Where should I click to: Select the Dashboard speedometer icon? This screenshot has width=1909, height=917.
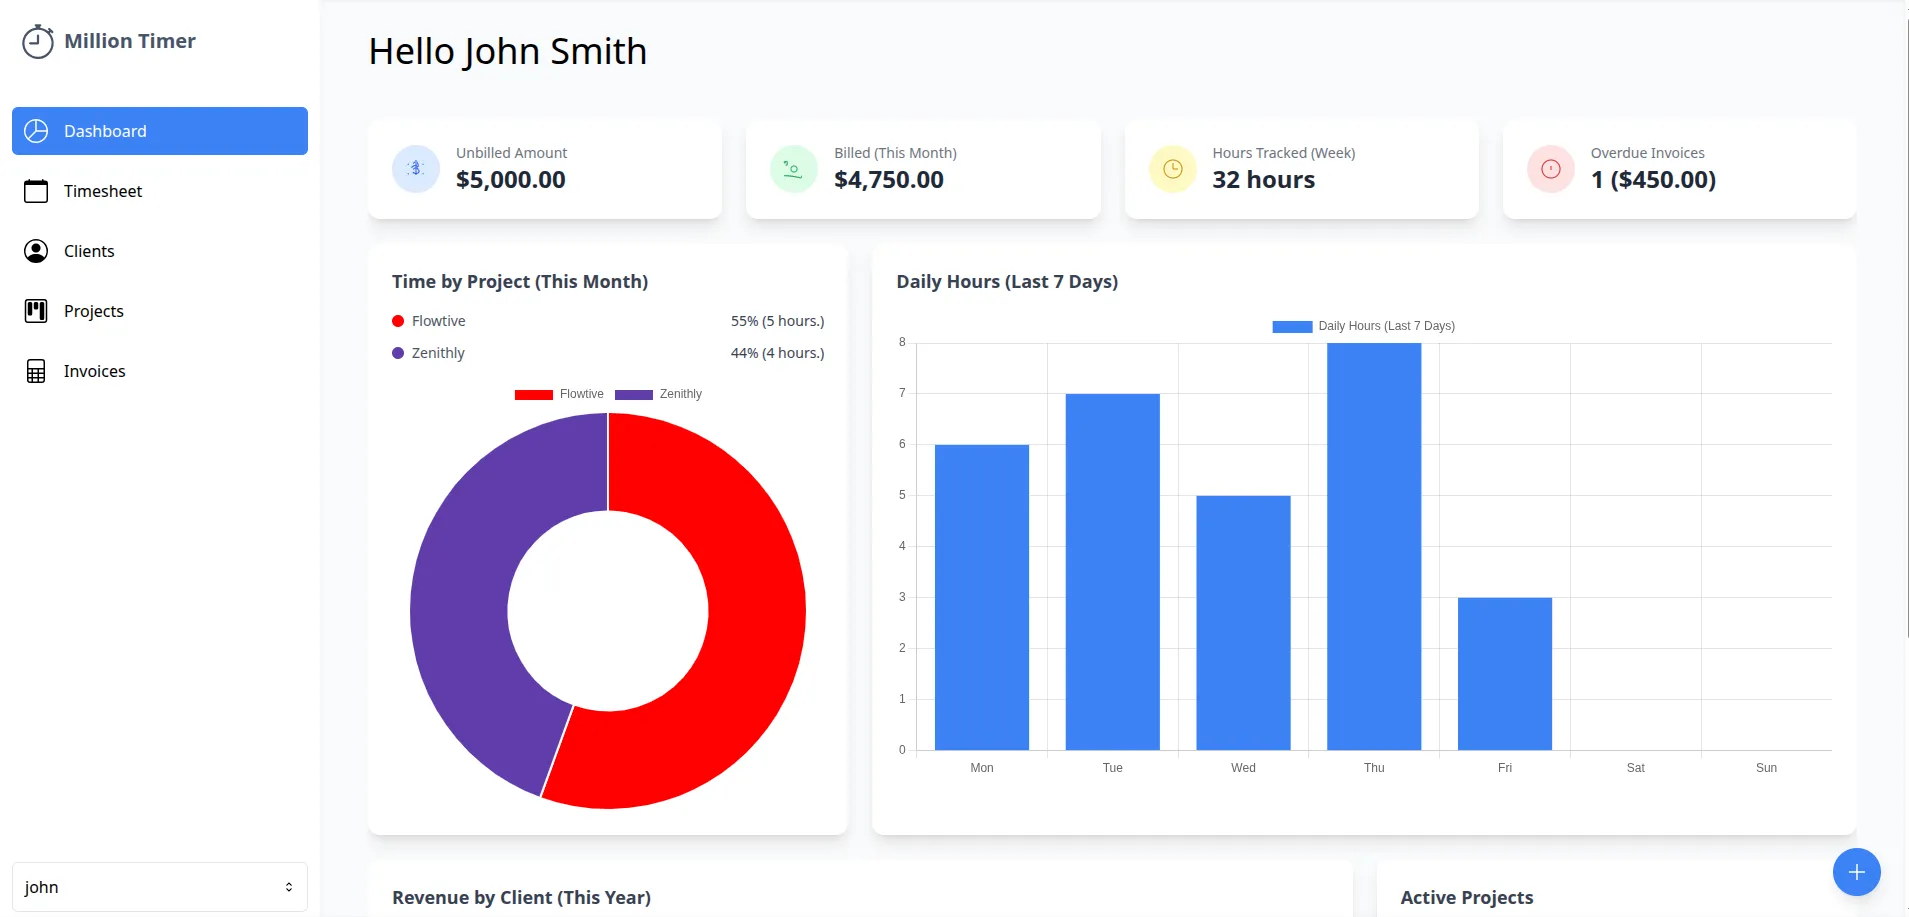36,131
